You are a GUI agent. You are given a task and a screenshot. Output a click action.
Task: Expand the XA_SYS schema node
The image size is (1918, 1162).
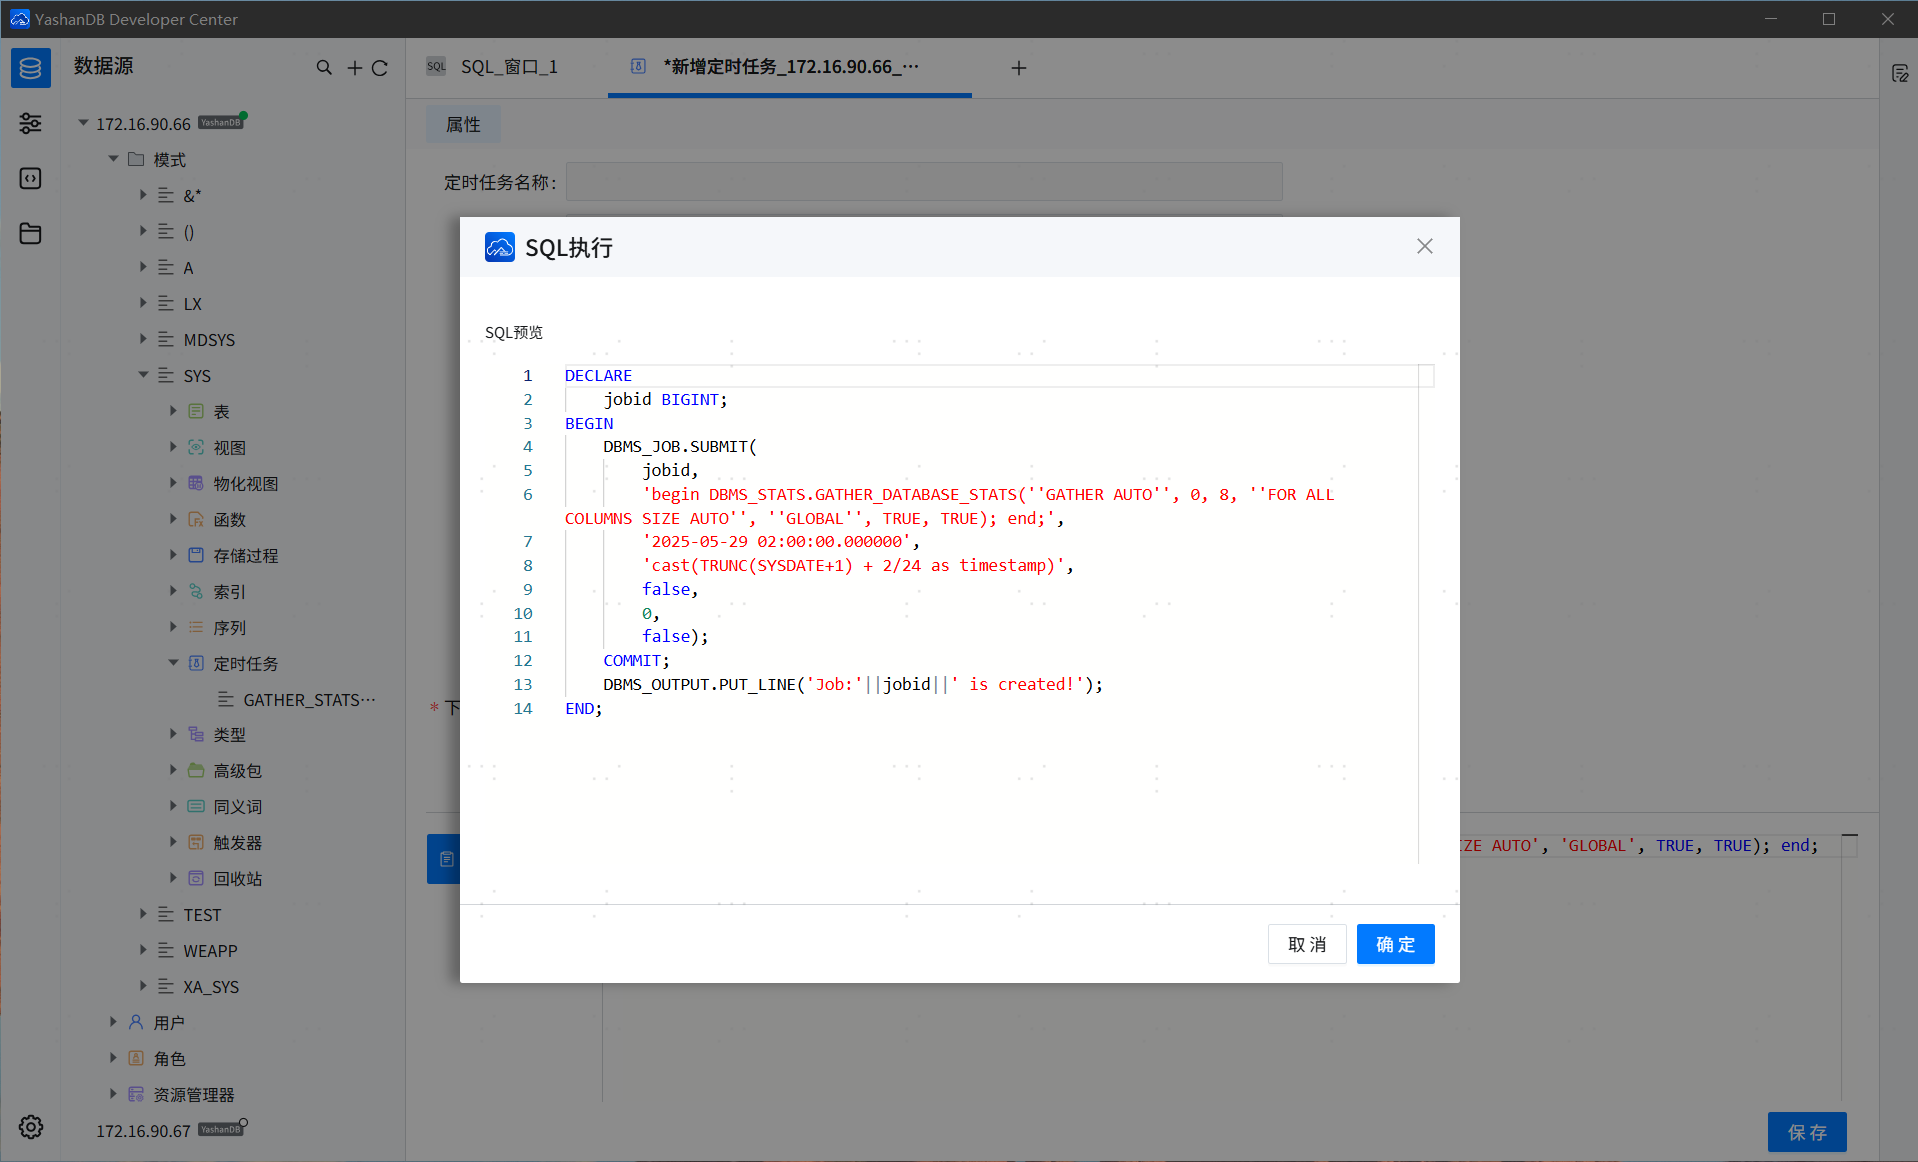[x=143, y=986]
